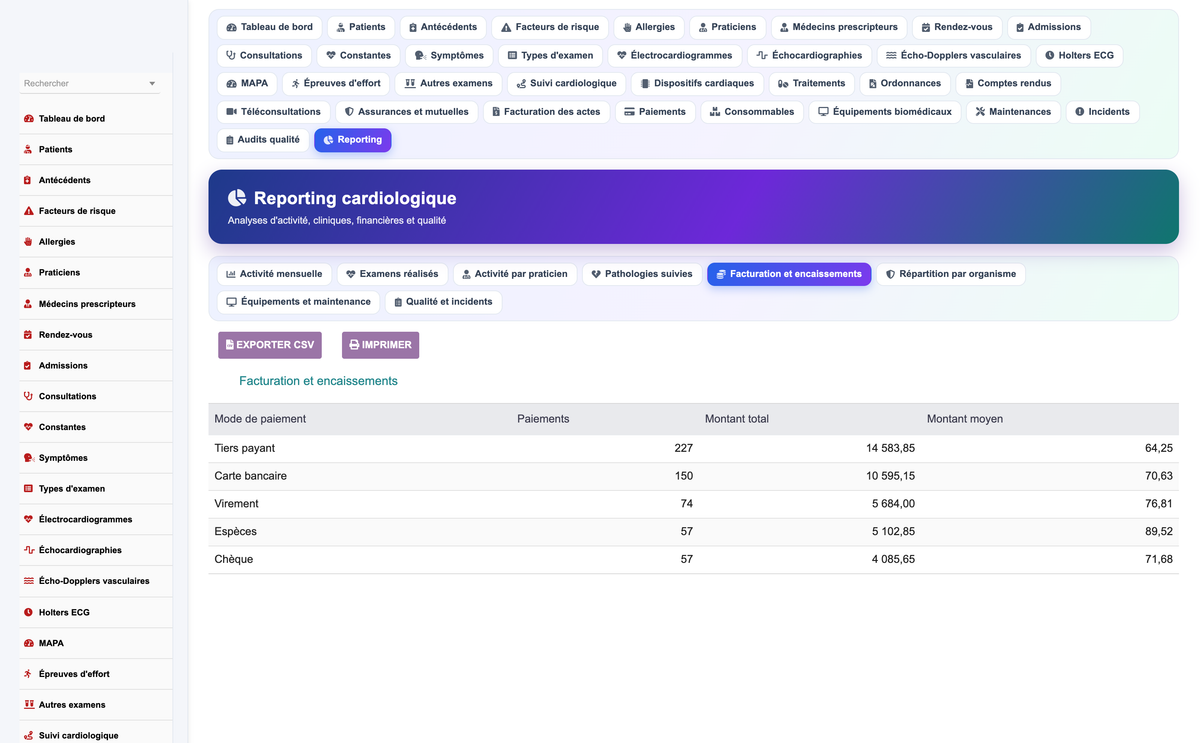Open Échocardiographies in the sidebar
The image size is (1200, 743).
tap(96, 551)
